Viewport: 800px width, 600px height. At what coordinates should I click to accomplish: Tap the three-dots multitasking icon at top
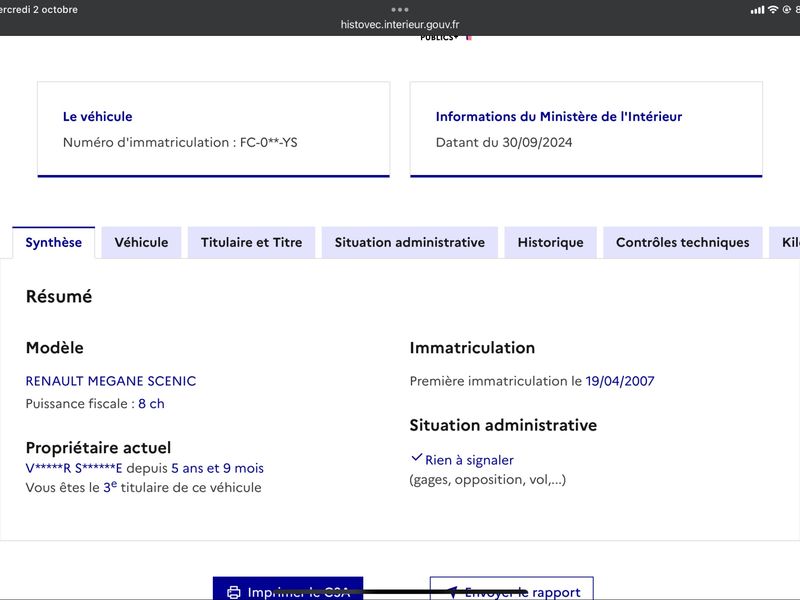(x=399, y=9)
